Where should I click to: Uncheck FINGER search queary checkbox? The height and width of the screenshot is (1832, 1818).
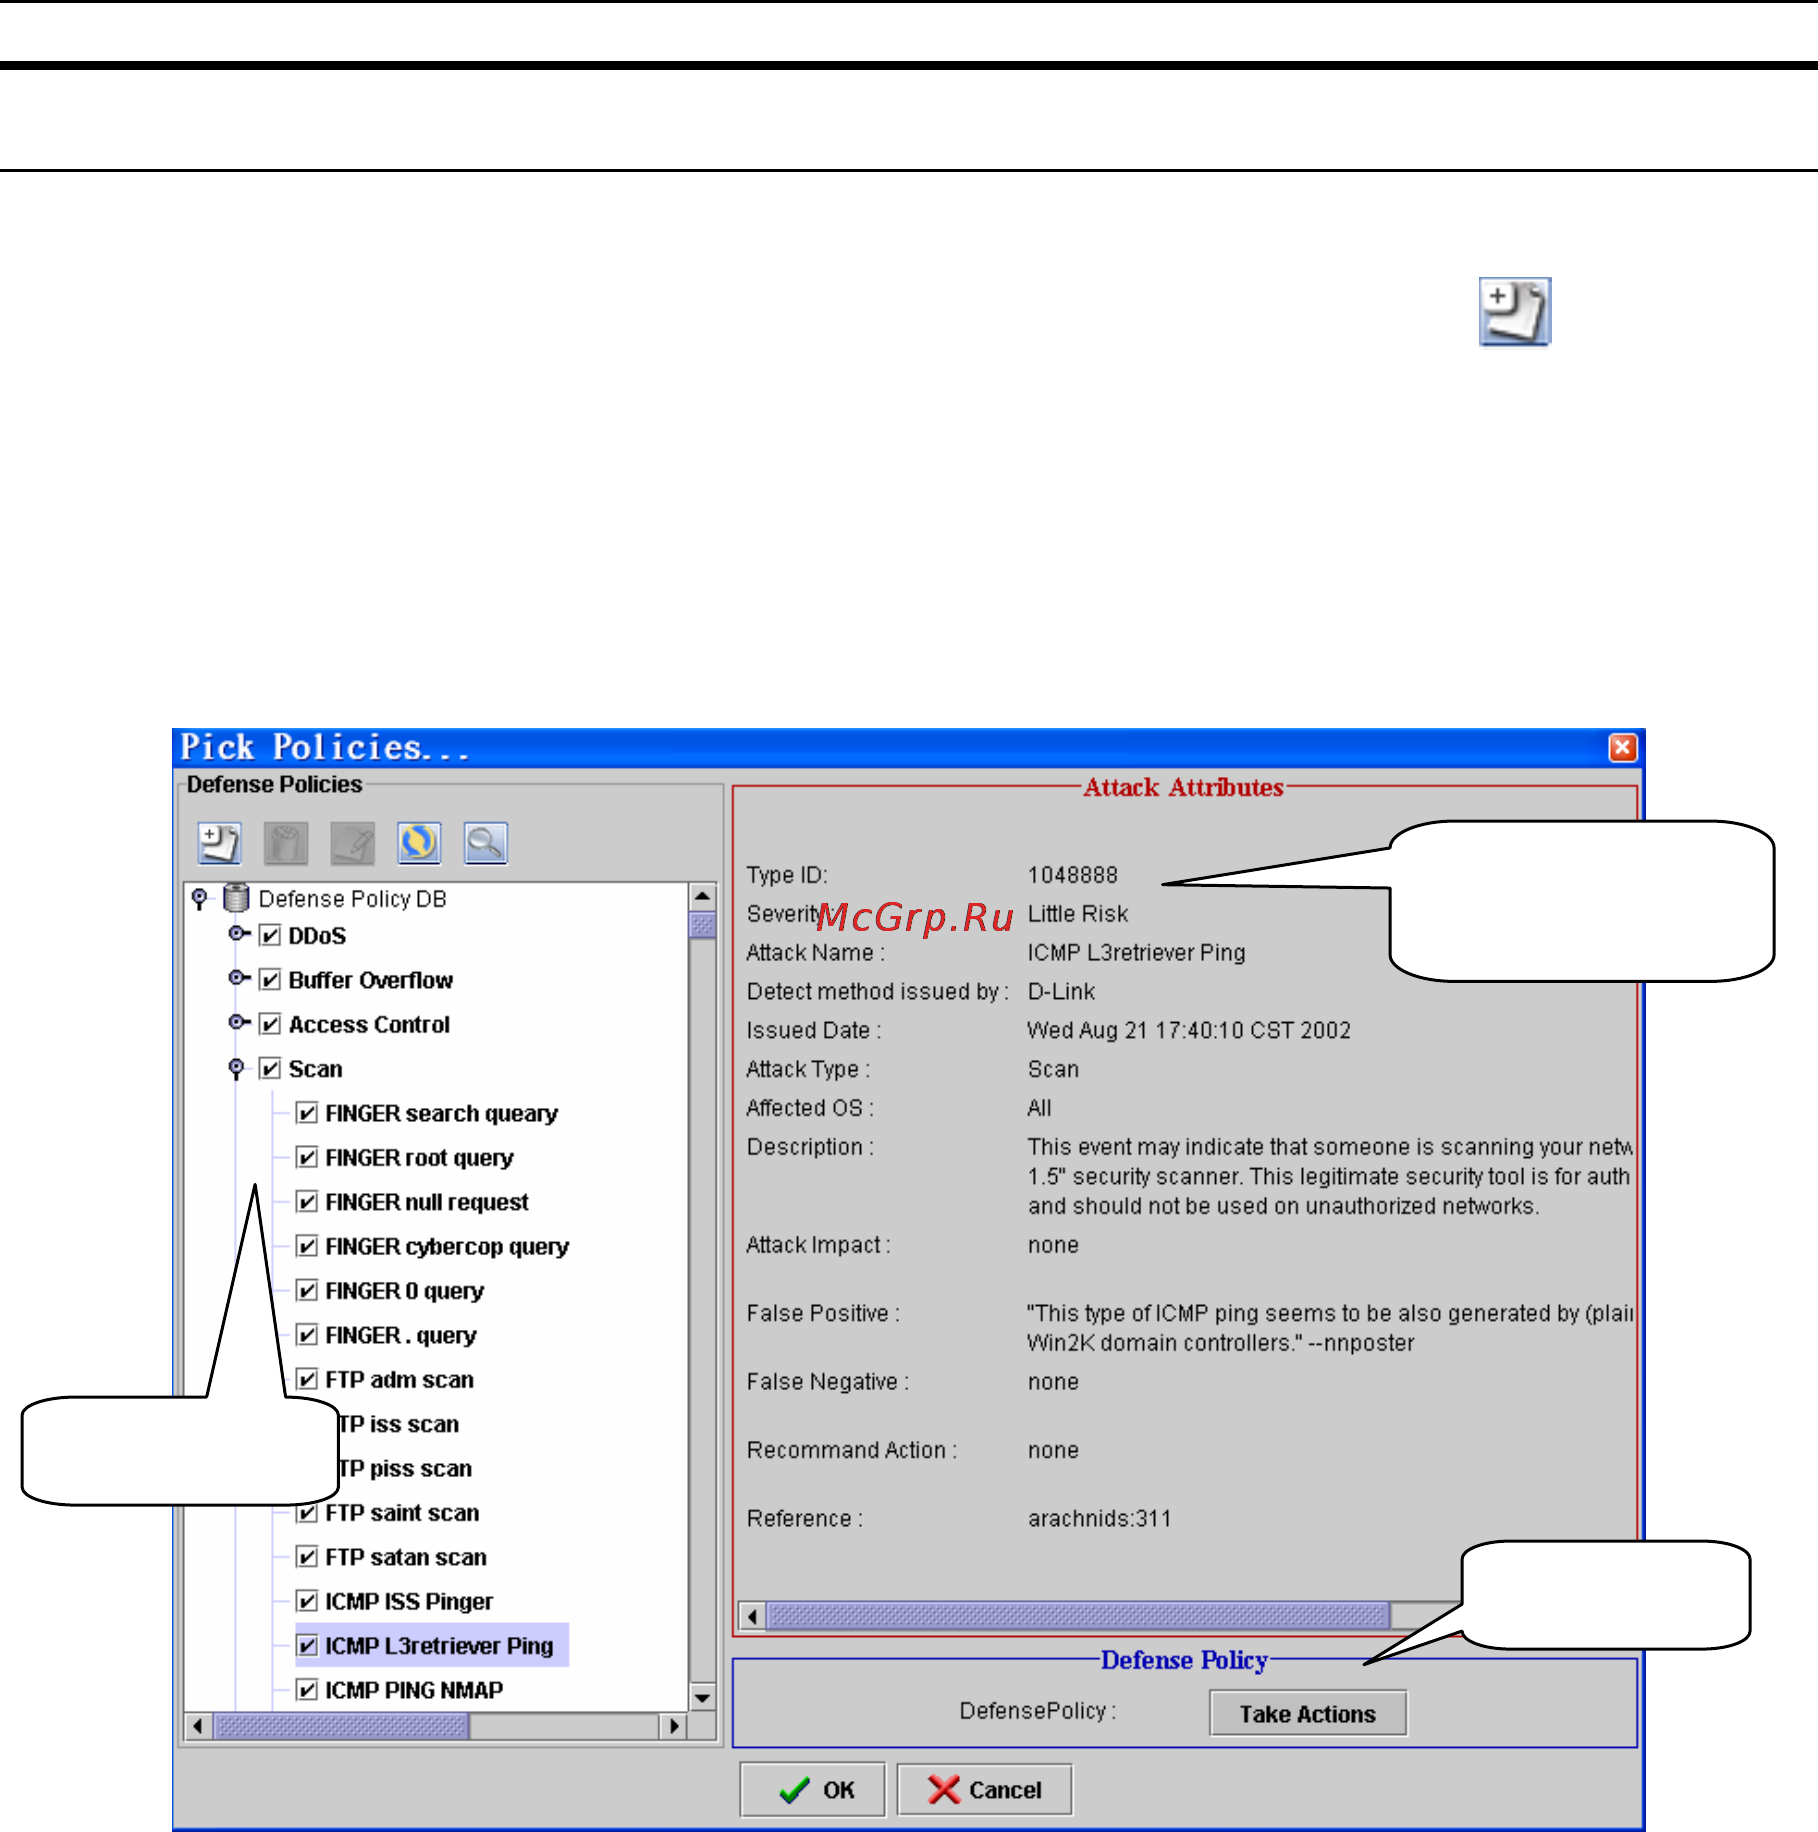(x=307, y=1113)
